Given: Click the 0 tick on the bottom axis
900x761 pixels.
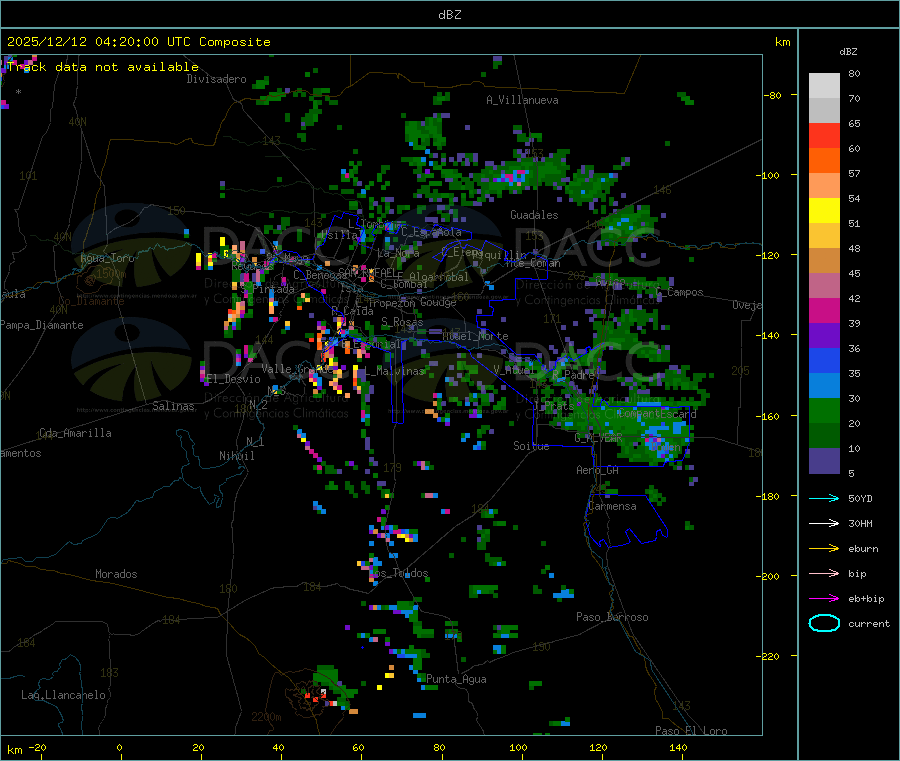Looking at the screenshot, I should pos(119,747).
